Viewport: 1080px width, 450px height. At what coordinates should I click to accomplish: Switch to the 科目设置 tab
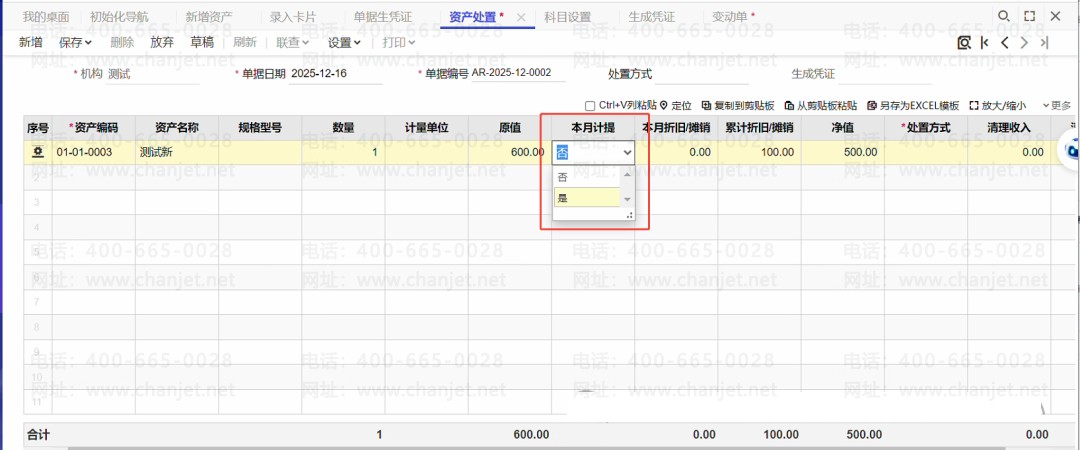[567, 17]
